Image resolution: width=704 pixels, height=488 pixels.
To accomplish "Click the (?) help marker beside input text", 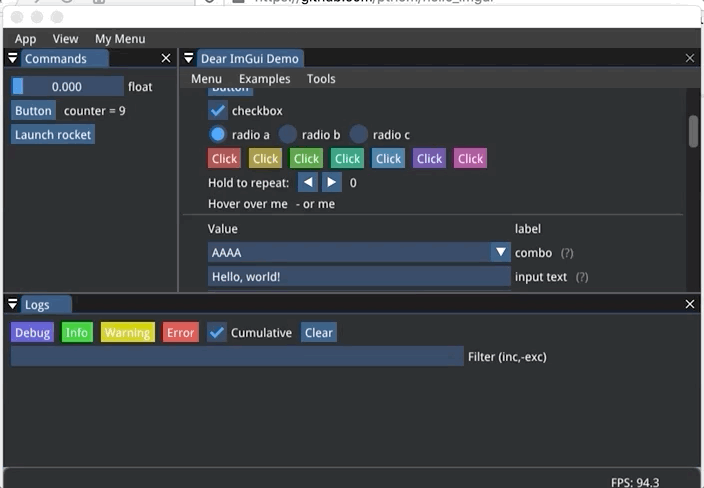I will coord(582,277).
